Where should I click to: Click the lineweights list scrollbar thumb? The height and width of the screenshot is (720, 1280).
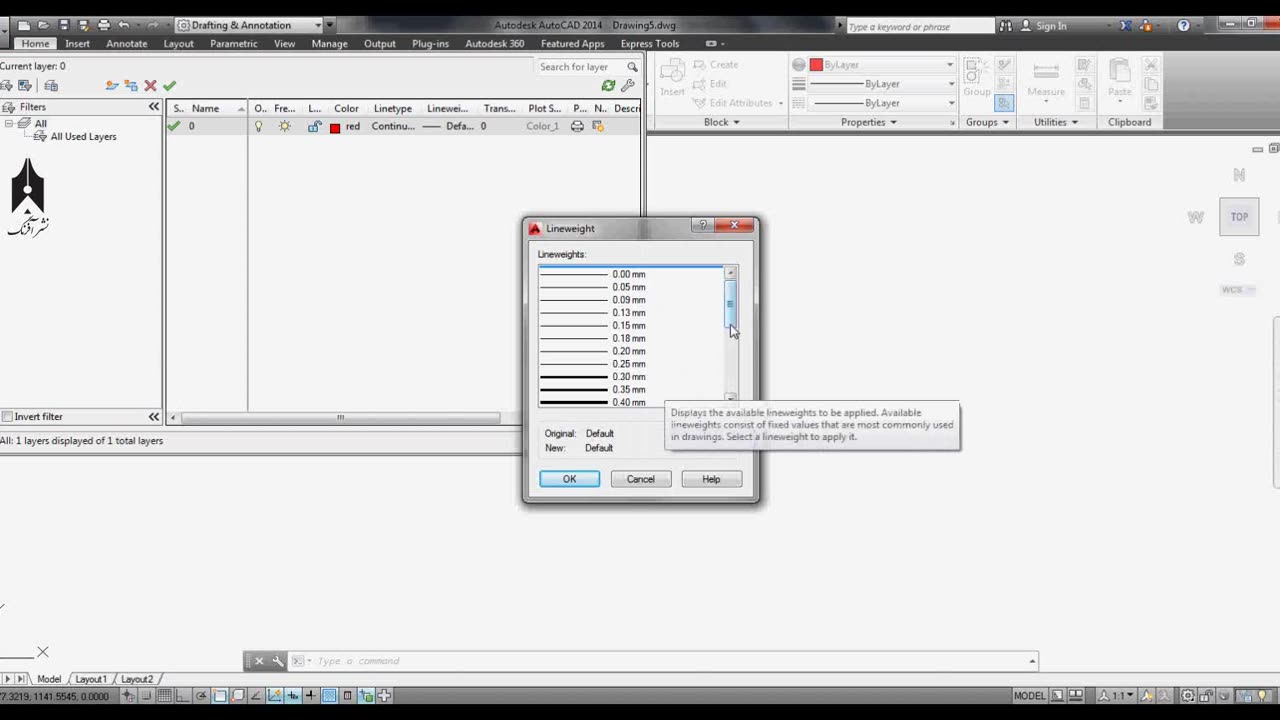pyautogui.click(x=731, y=304)
